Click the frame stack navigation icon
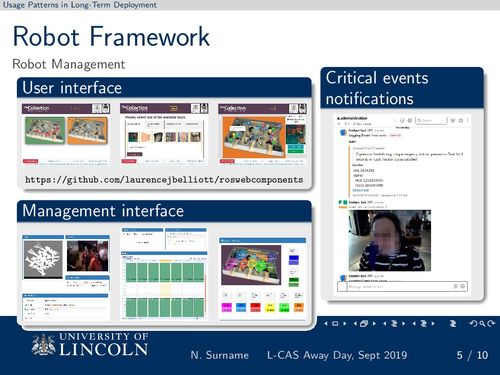The height and width of the screenshot is (375, 500). point(364,323)
